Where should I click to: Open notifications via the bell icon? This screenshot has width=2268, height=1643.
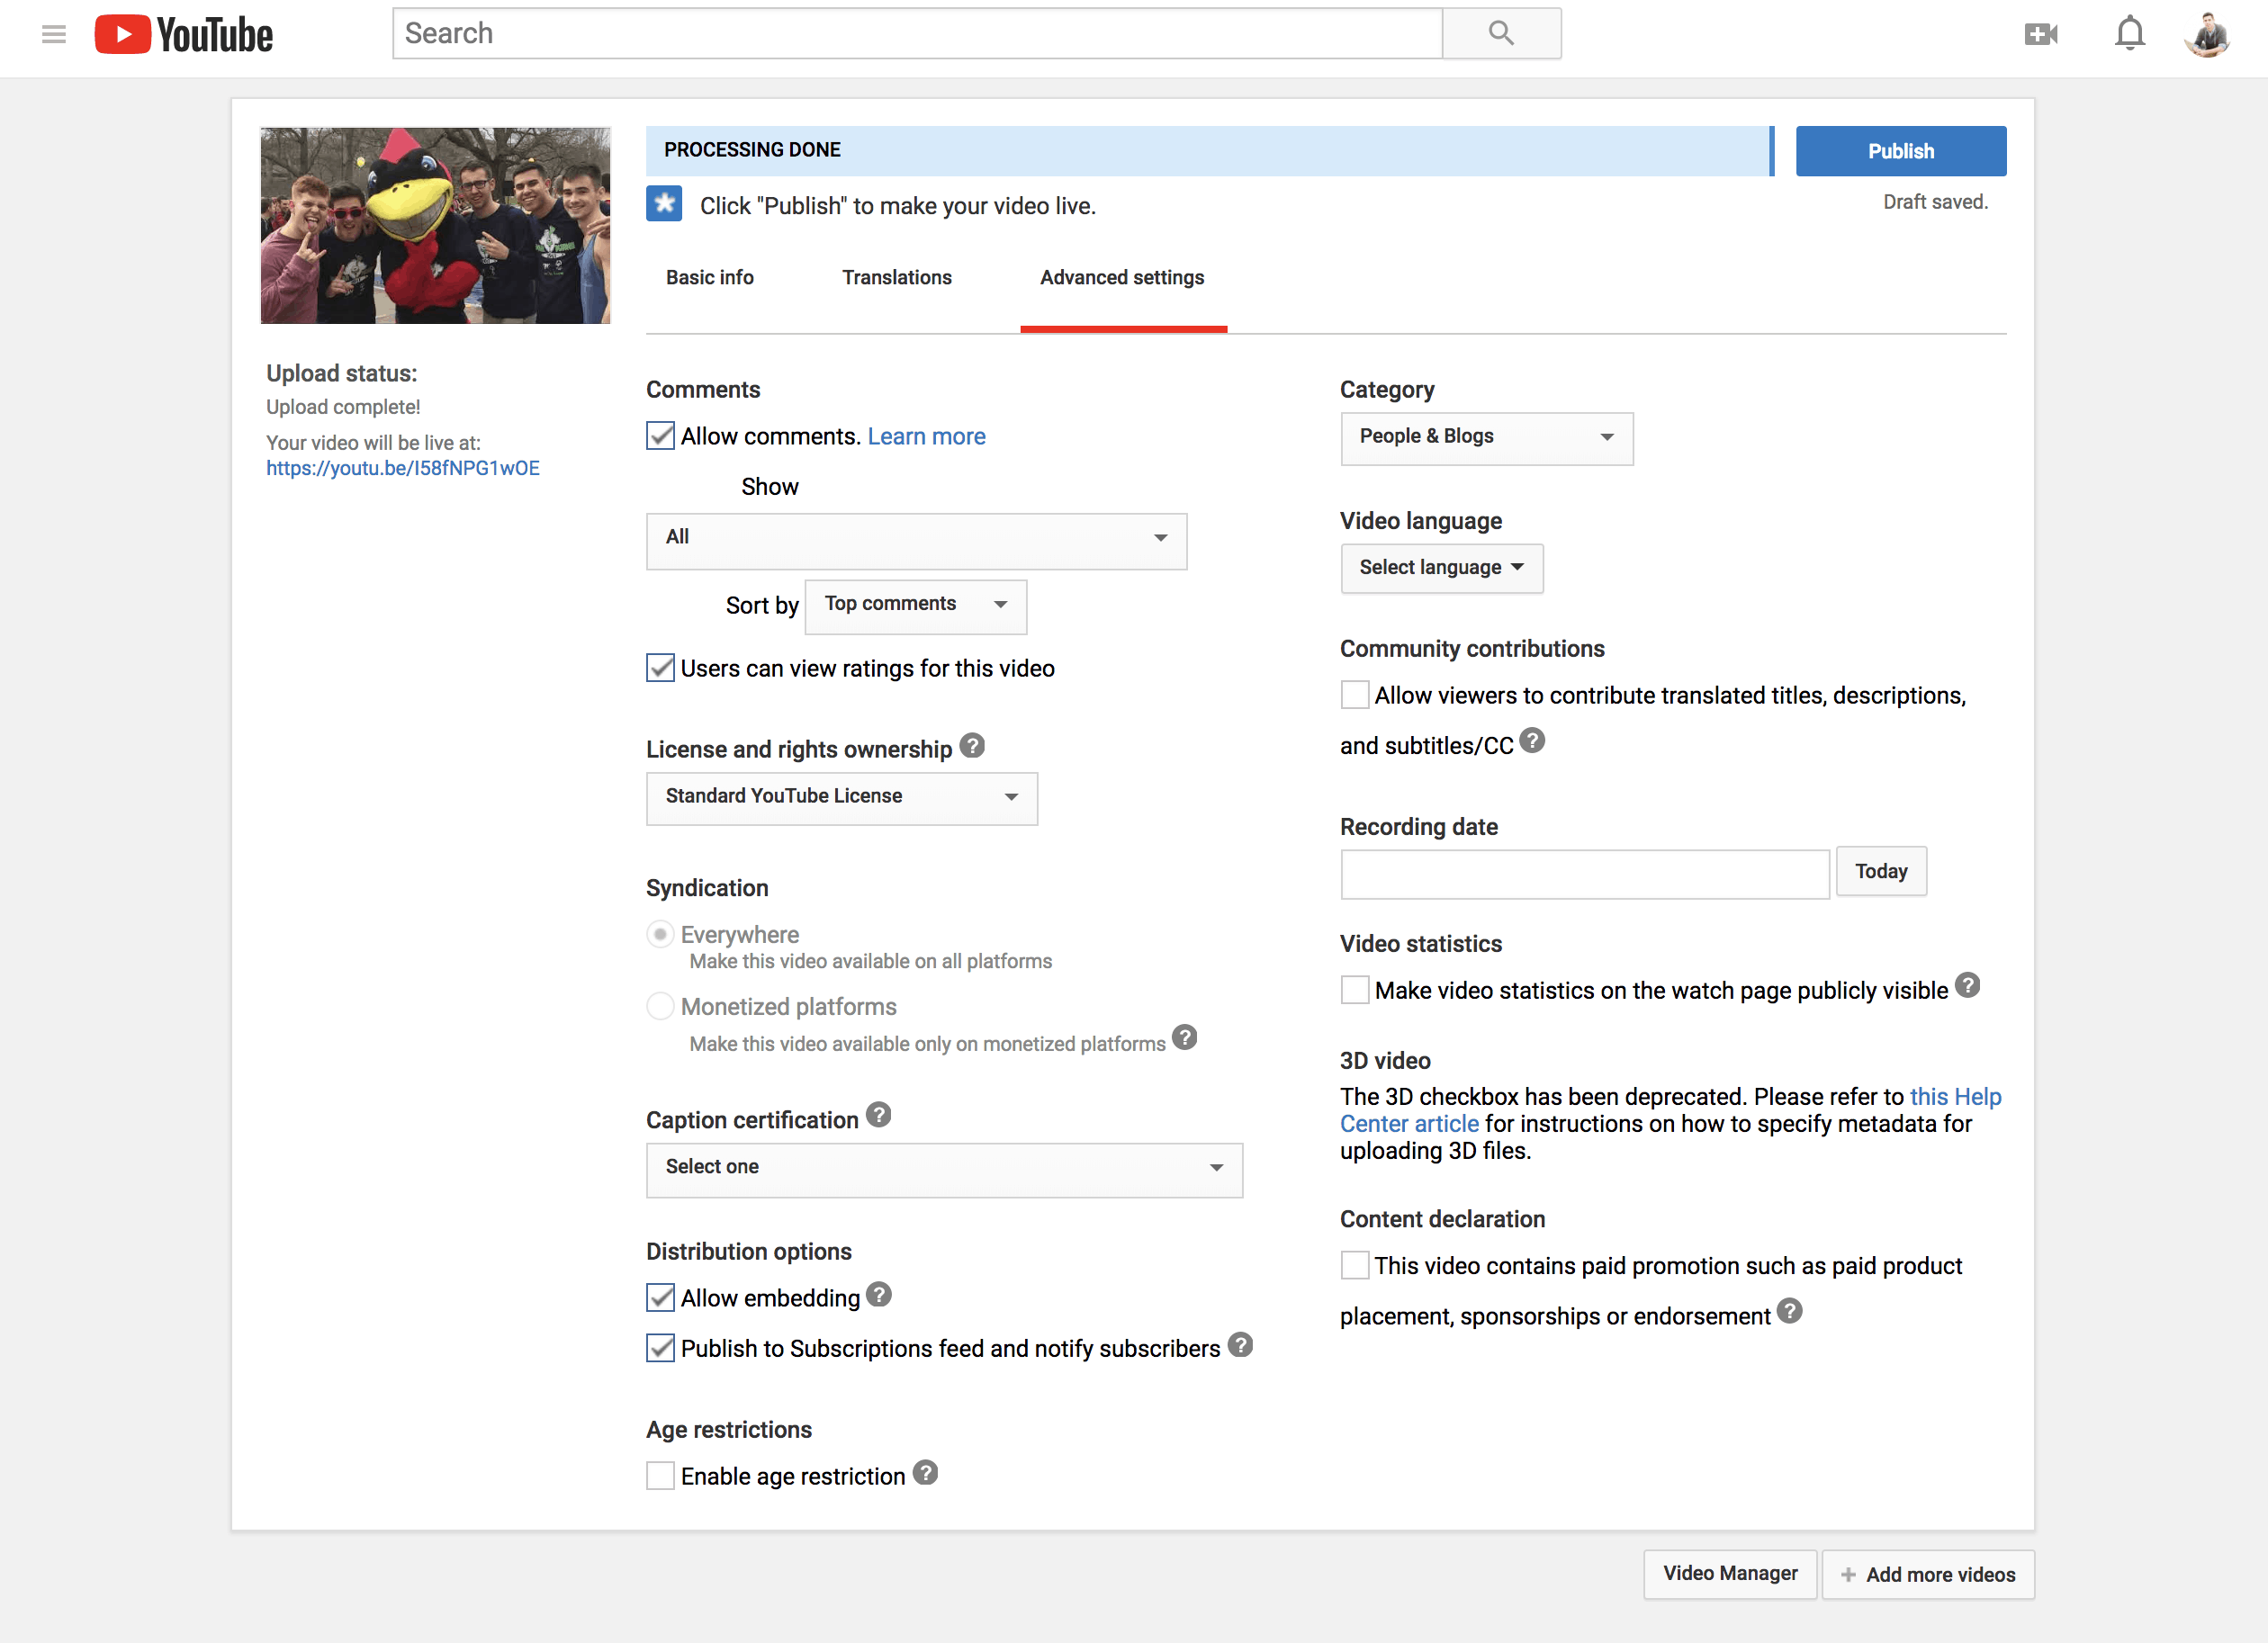2129,33
